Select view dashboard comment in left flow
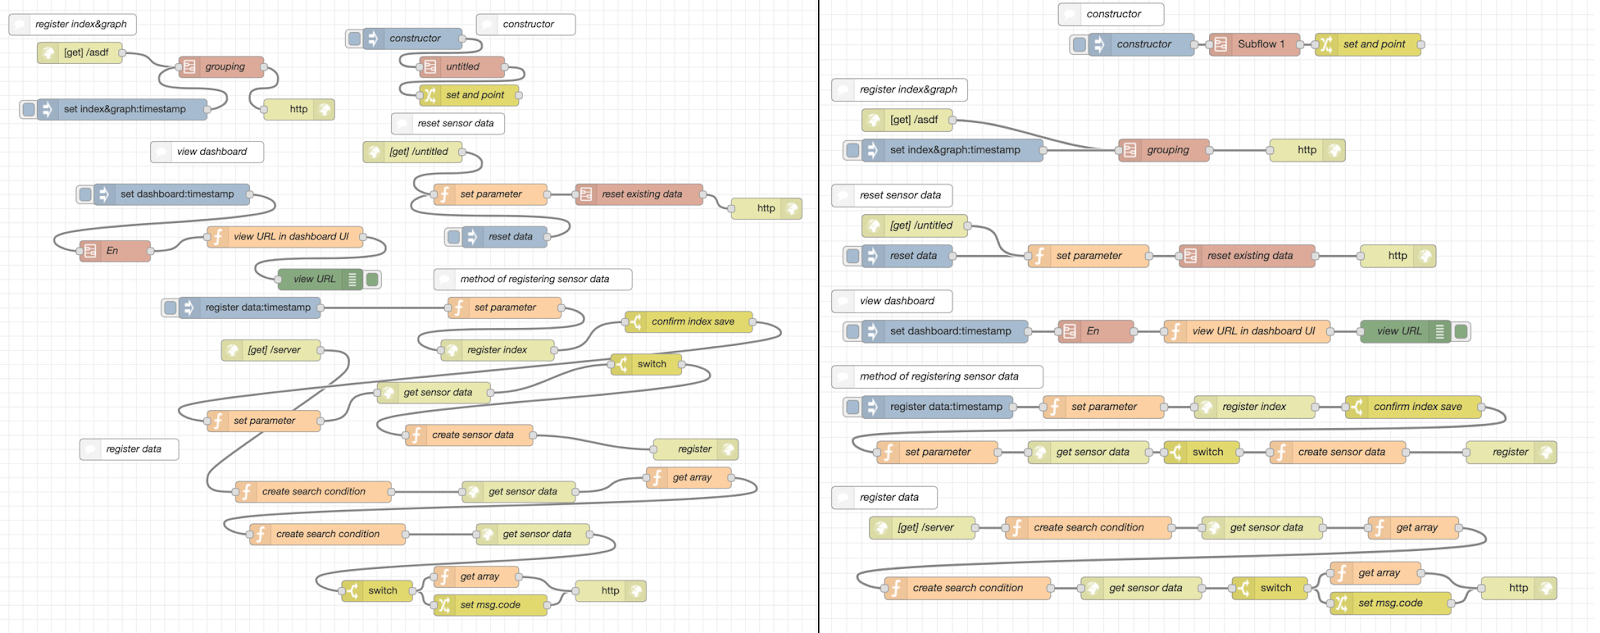The width and height of the screenshot is (1600, 633). pos(207,152)
